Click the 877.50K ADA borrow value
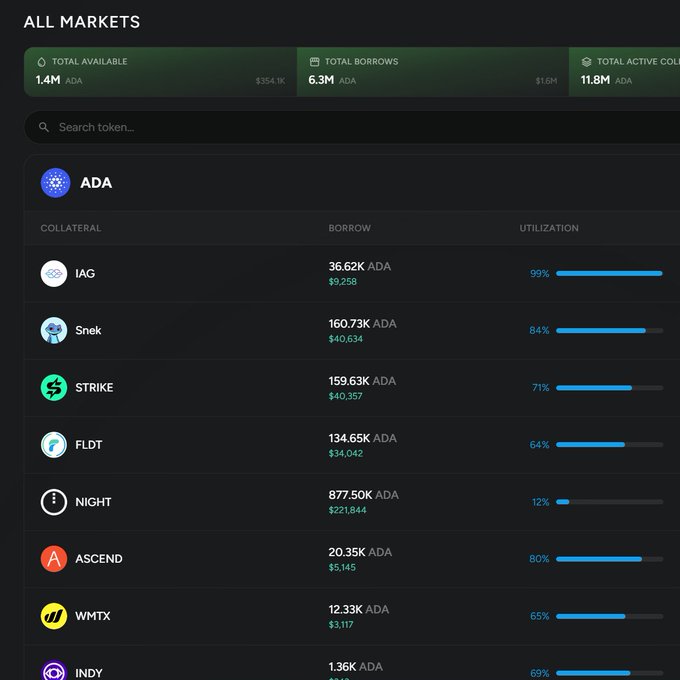 (363, 495)
